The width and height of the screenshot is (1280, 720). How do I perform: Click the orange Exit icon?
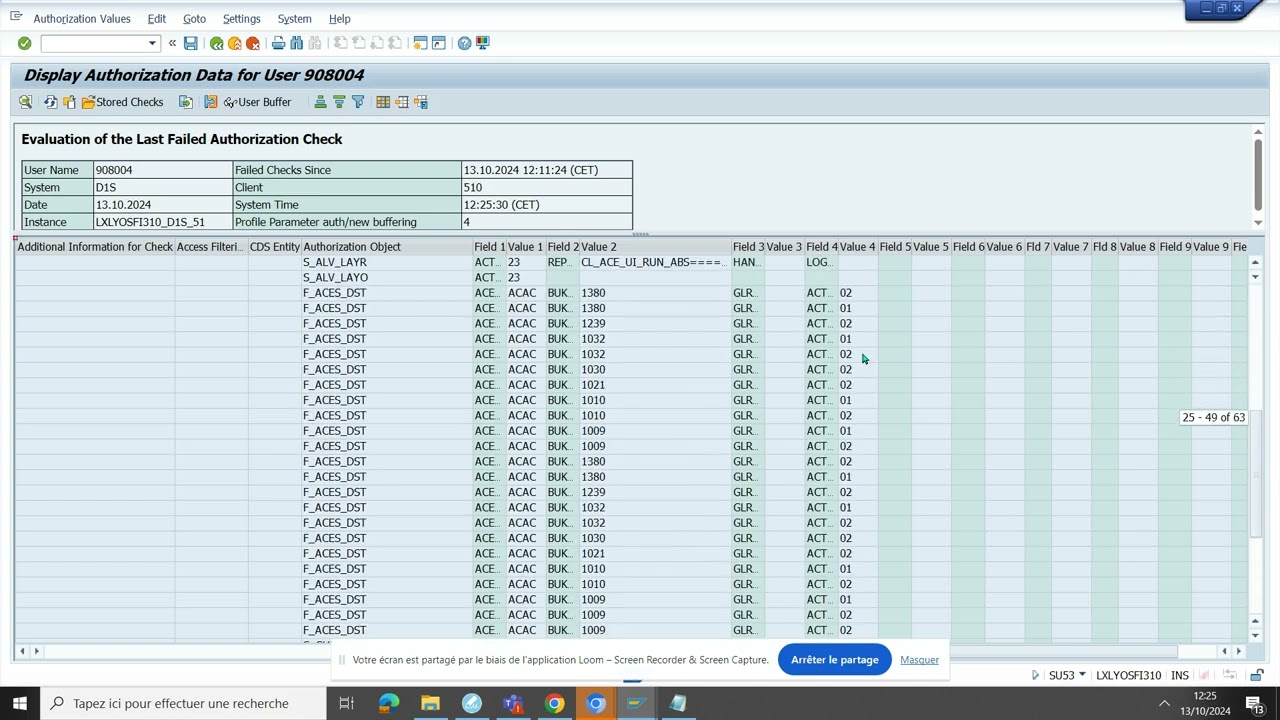coord(234,43)
